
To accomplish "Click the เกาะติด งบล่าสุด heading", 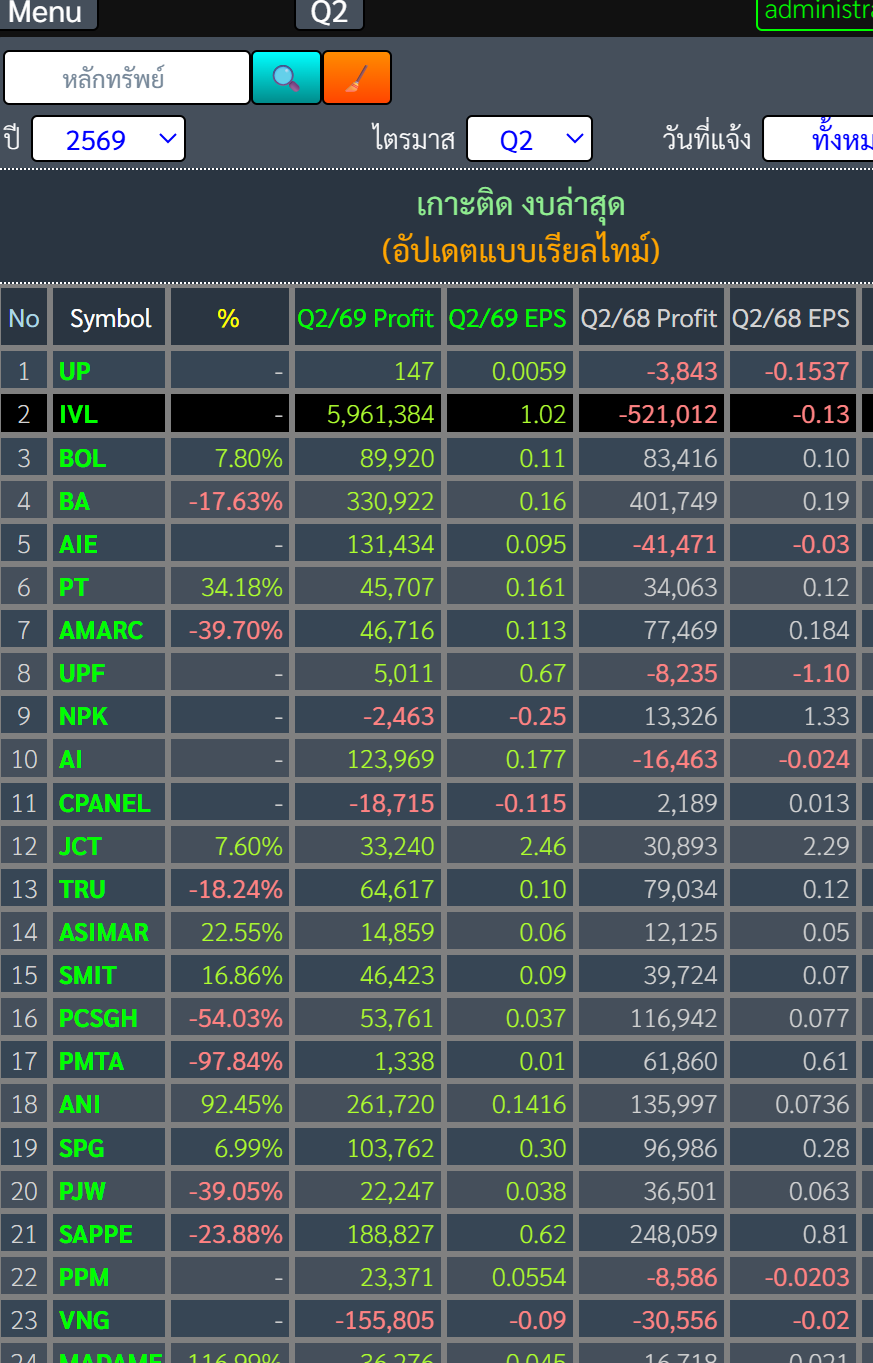I will coord(521,205).
